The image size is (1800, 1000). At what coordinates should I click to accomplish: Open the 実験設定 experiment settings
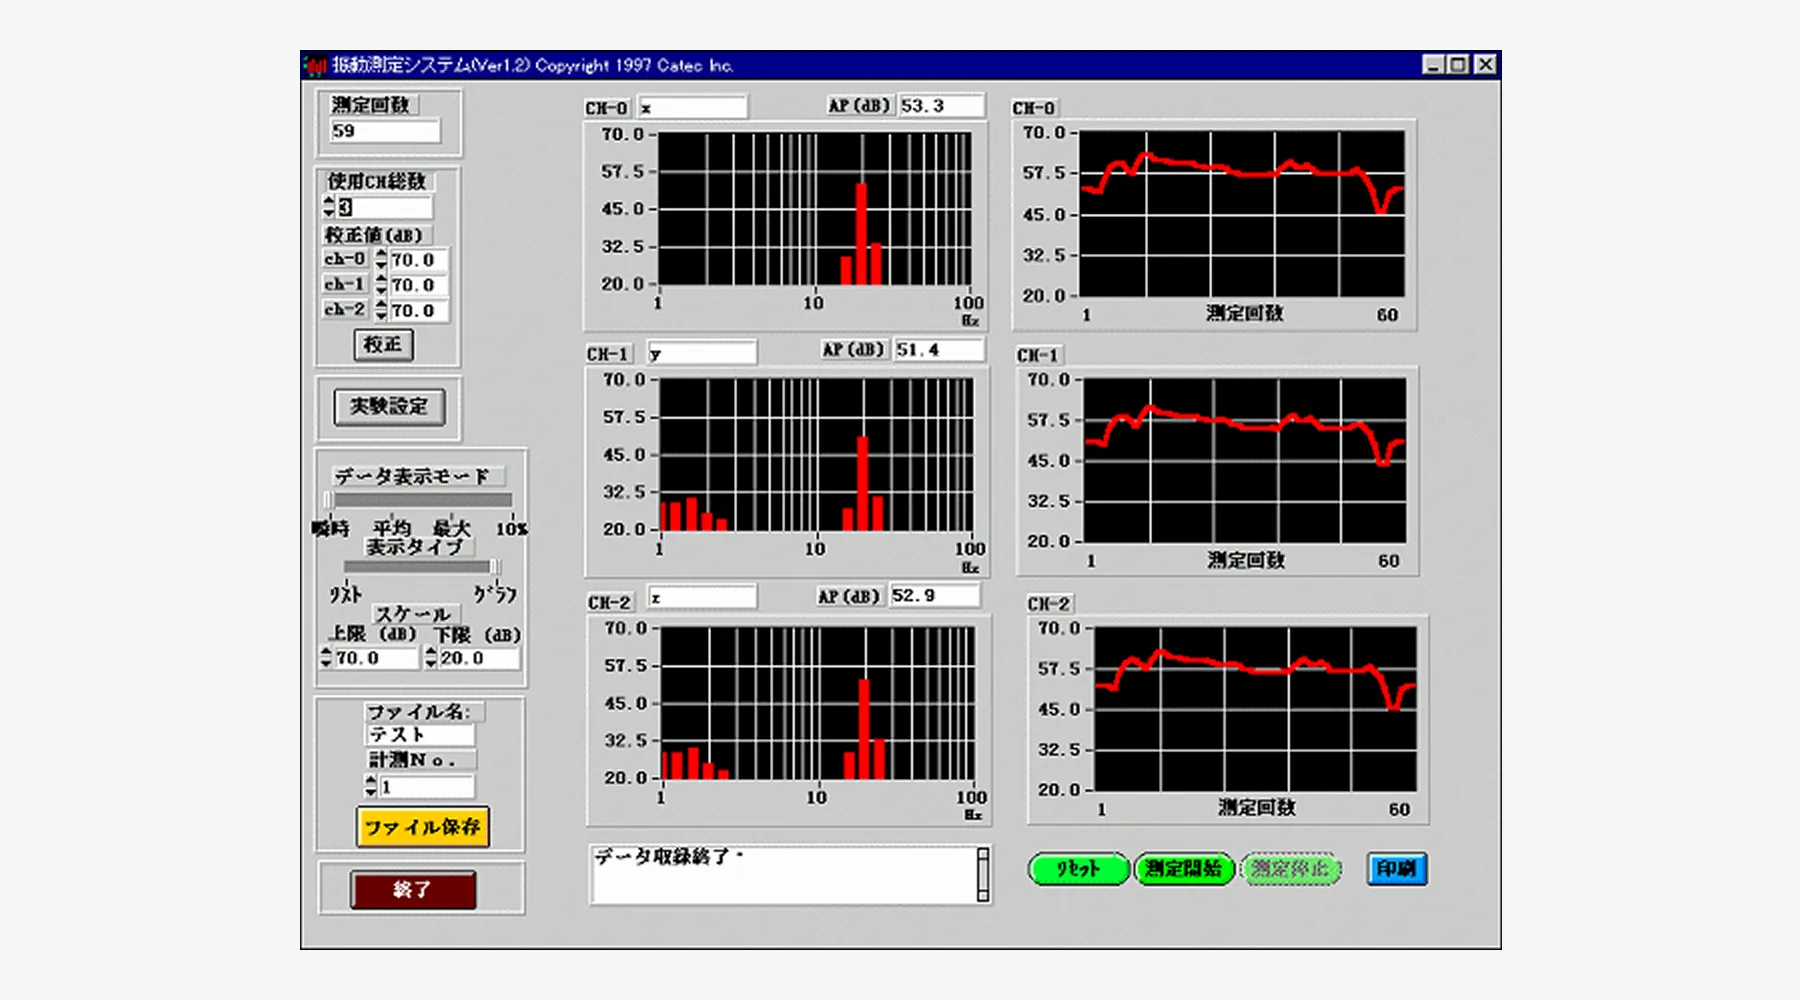coord(389,406)
